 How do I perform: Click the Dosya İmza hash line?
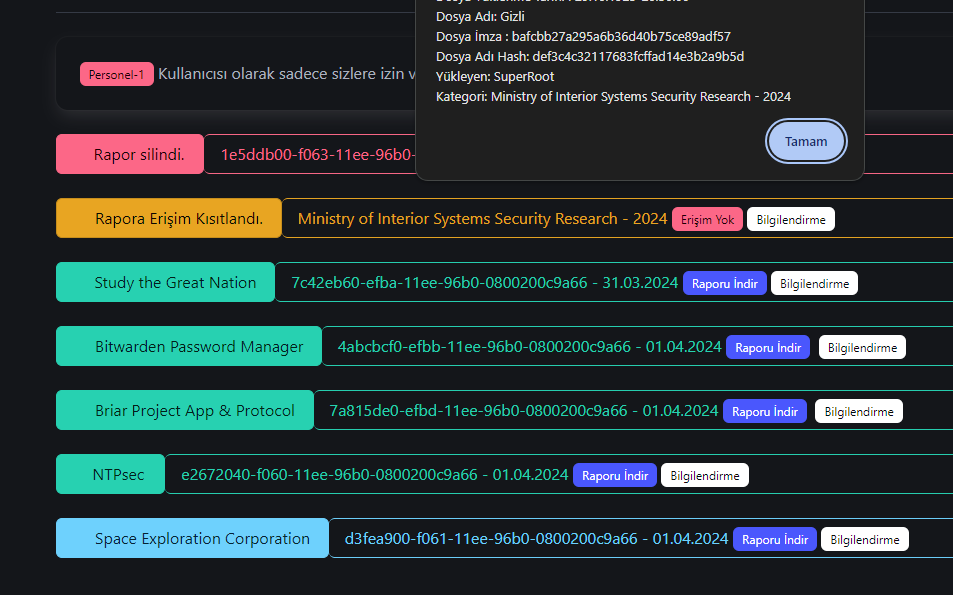[x=583, y=36]
